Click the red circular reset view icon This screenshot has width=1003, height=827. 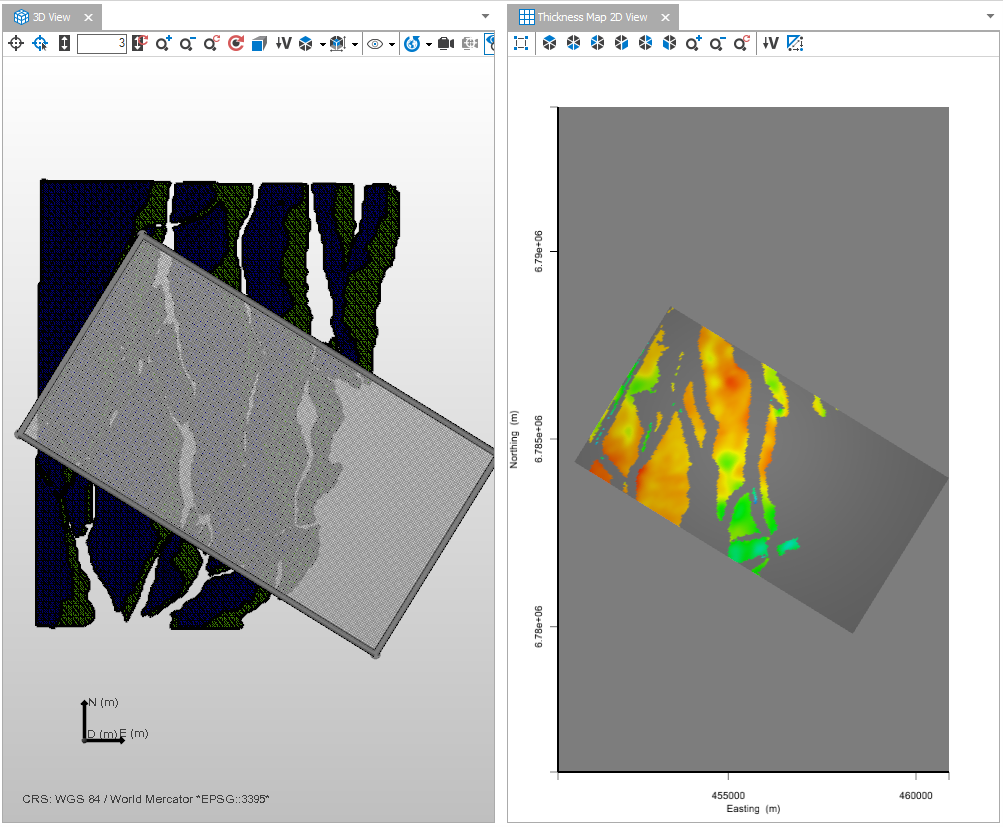click(236, 44)
